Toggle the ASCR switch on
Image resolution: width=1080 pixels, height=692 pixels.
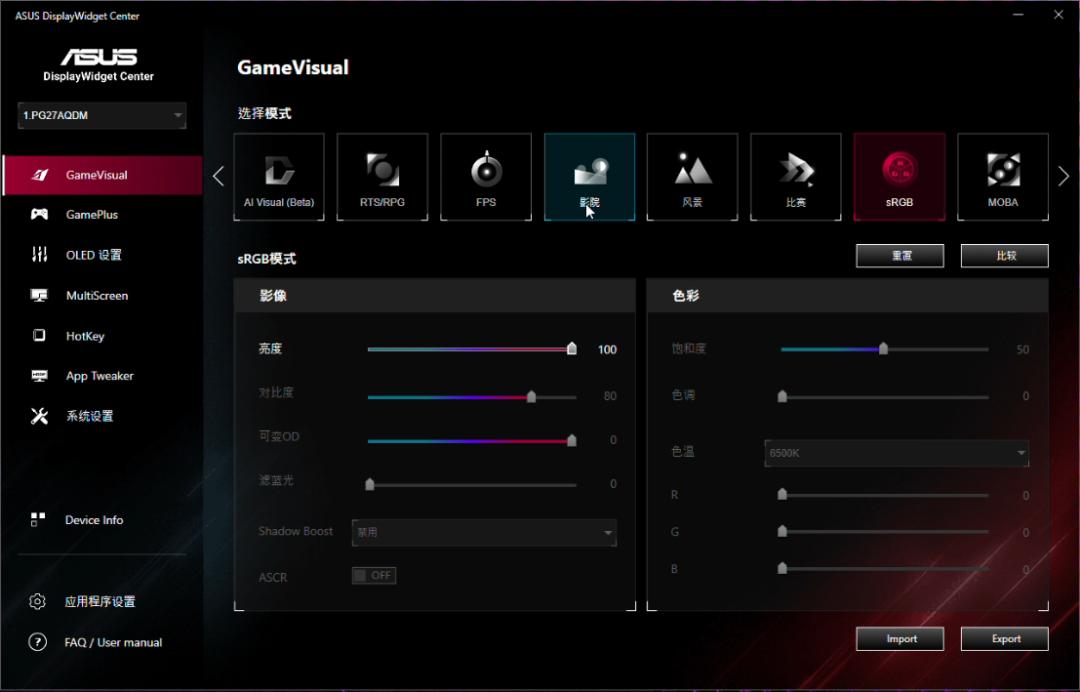click(373, 575)
